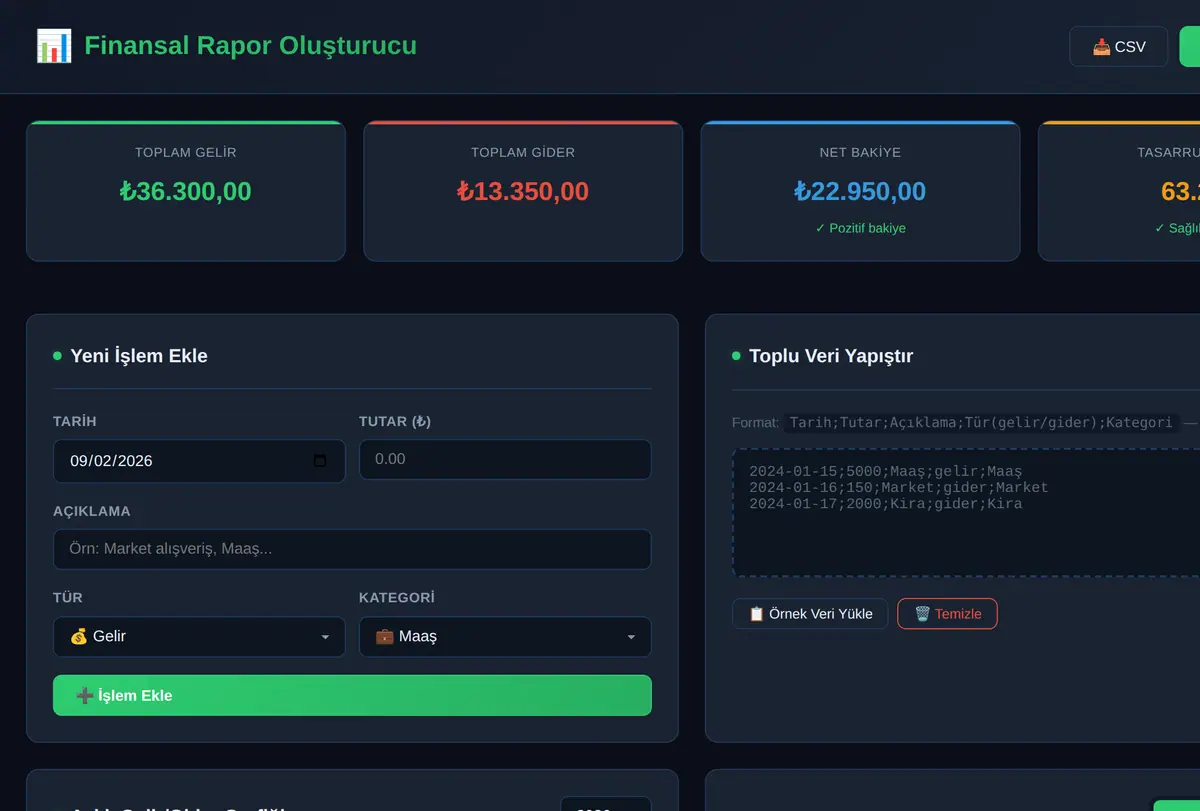Click Örnek Veri Yükle button

click(810, 614)
